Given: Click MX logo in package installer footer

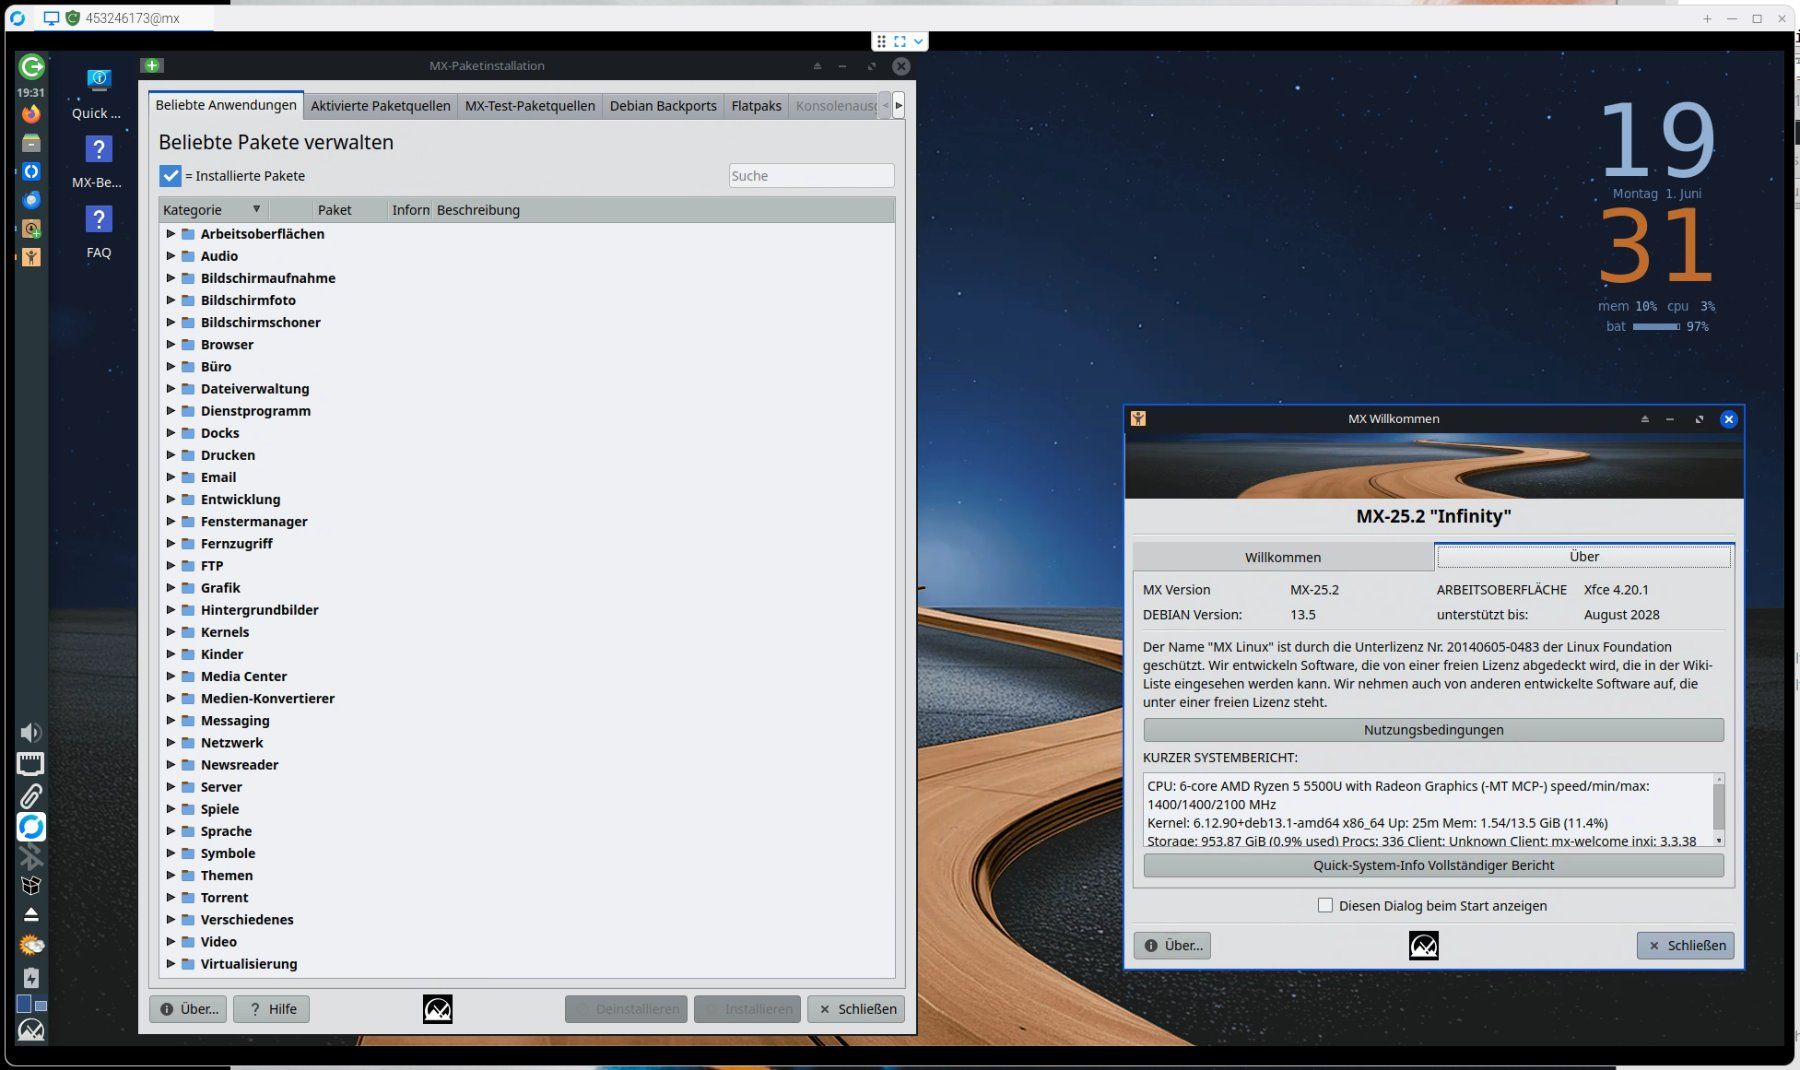Looking at the screenshot, I should click(x=437, y=1009).
